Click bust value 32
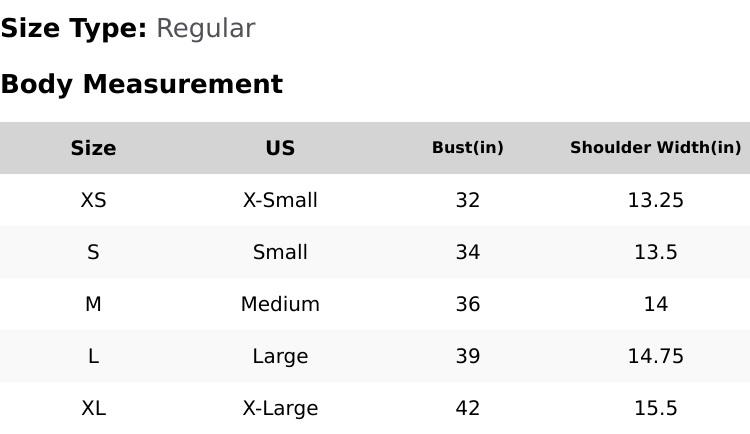The height and width of the screenshot is (434, 750). tap(467, 200)
